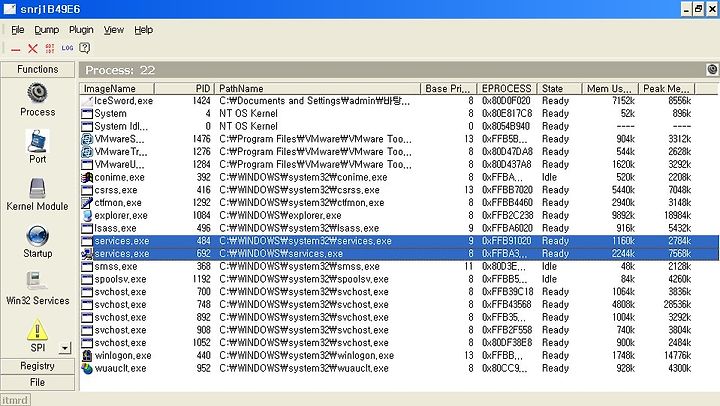Viewport: 720px width, 406px height.
Task: Expand the File sidebar panel
Action: [x=38, y=382]
